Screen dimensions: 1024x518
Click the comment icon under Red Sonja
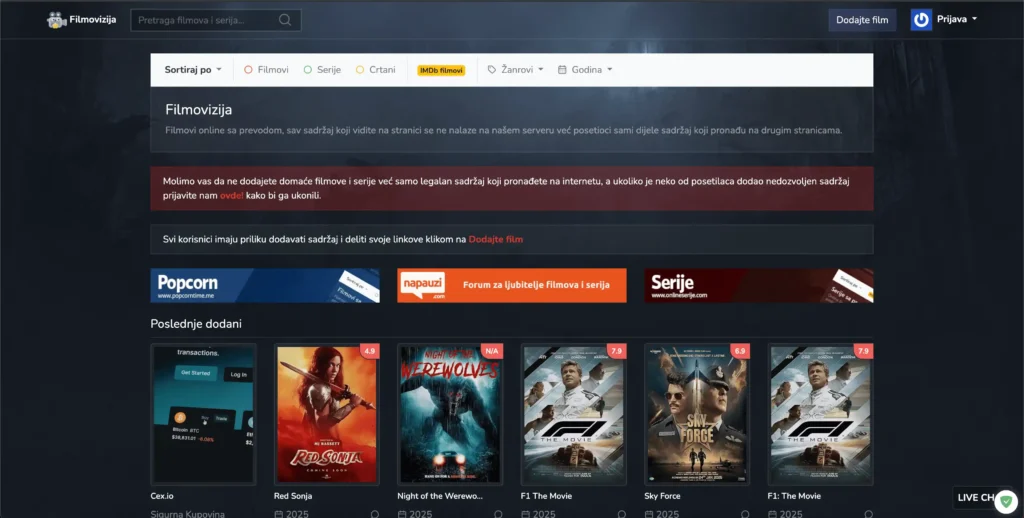[375, 514]
